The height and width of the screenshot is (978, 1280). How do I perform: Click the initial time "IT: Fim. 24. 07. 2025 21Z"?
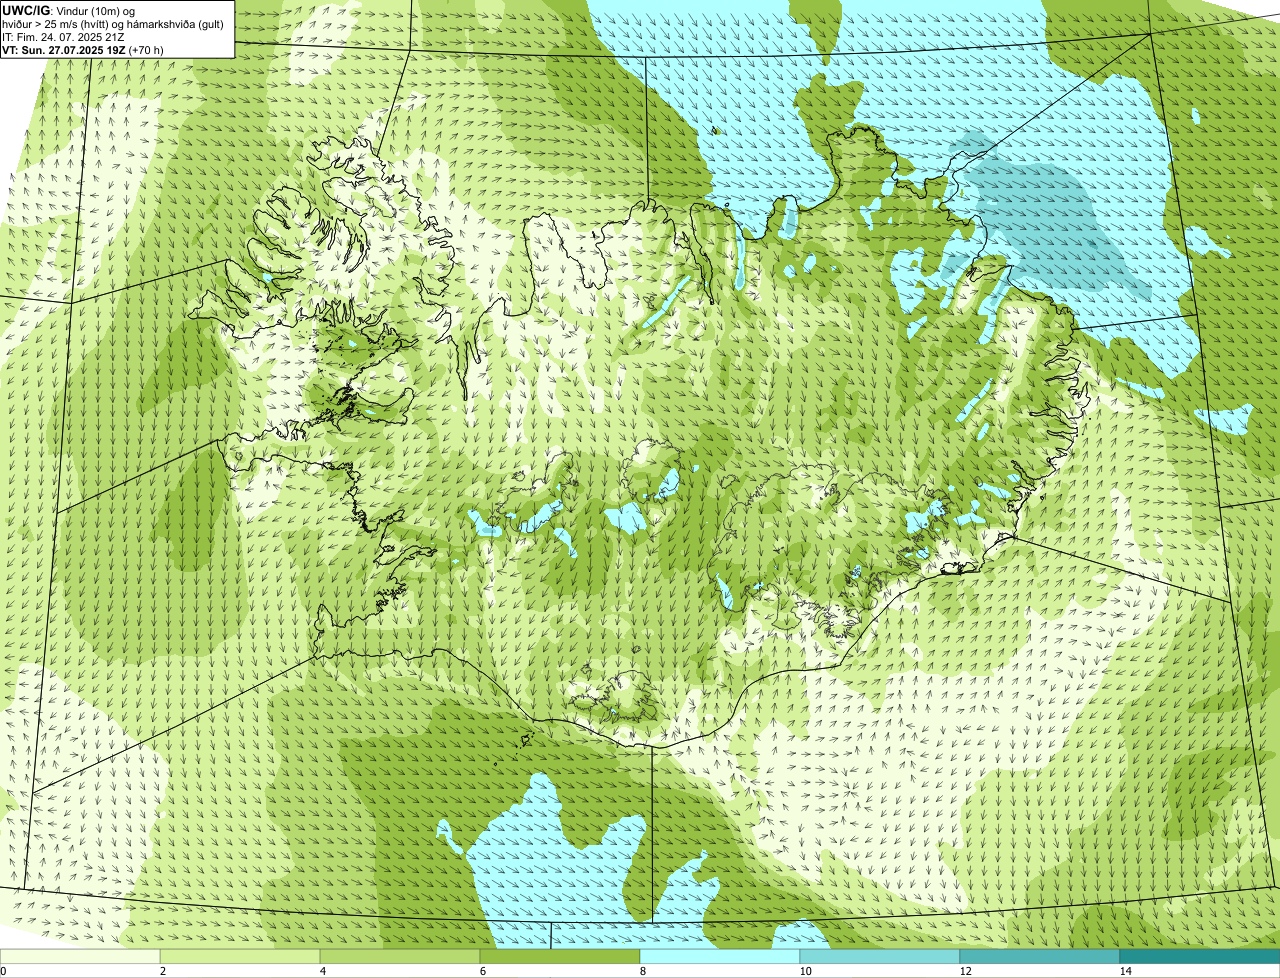coord(64,36)
